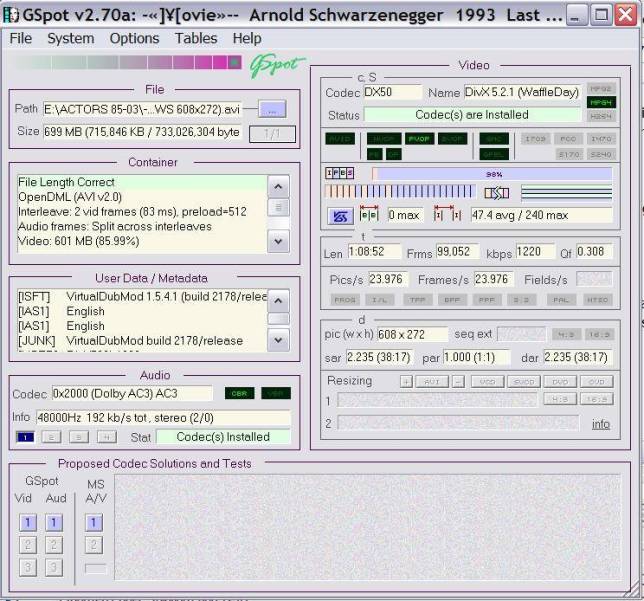
Task: Click the B-frame interval icon beside 0 max
Action: (369, 214)
